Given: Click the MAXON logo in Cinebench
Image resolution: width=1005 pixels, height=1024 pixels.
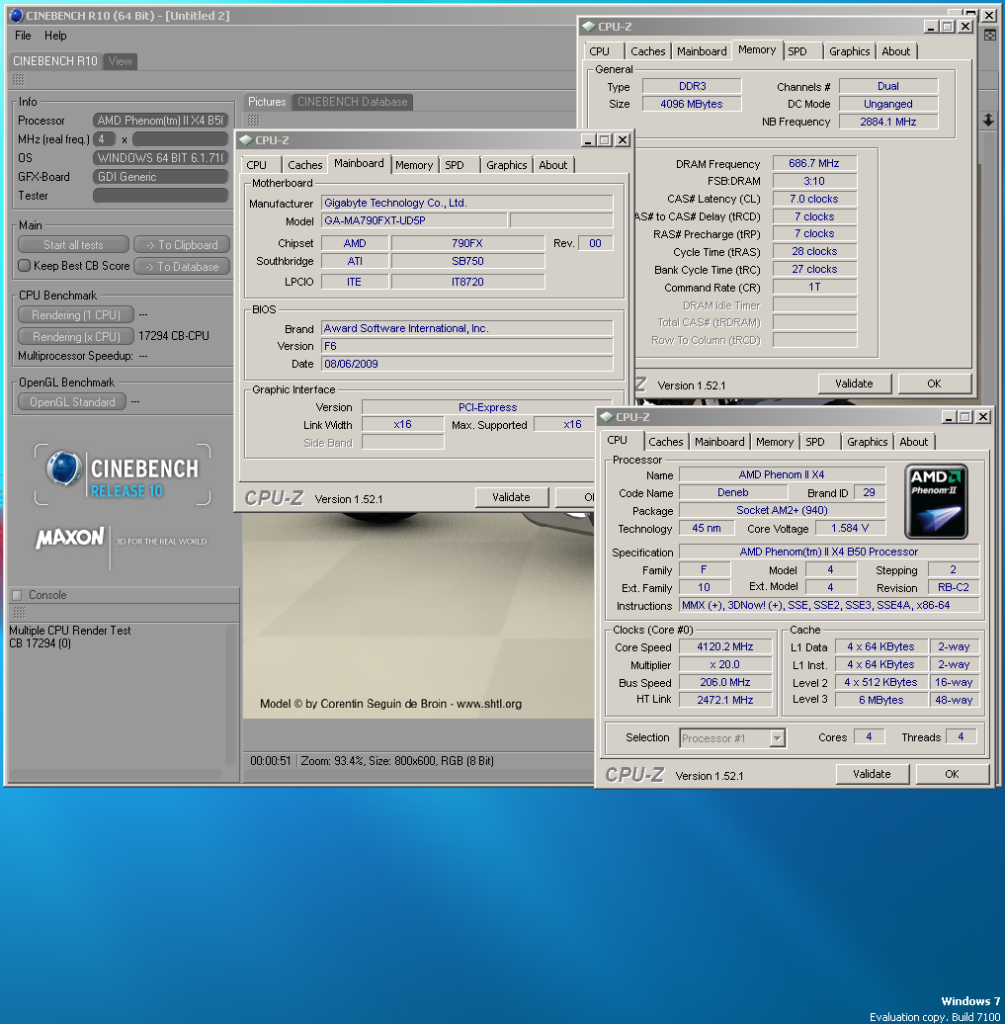Looking at the screenshot, I should [x=70, y=538].
